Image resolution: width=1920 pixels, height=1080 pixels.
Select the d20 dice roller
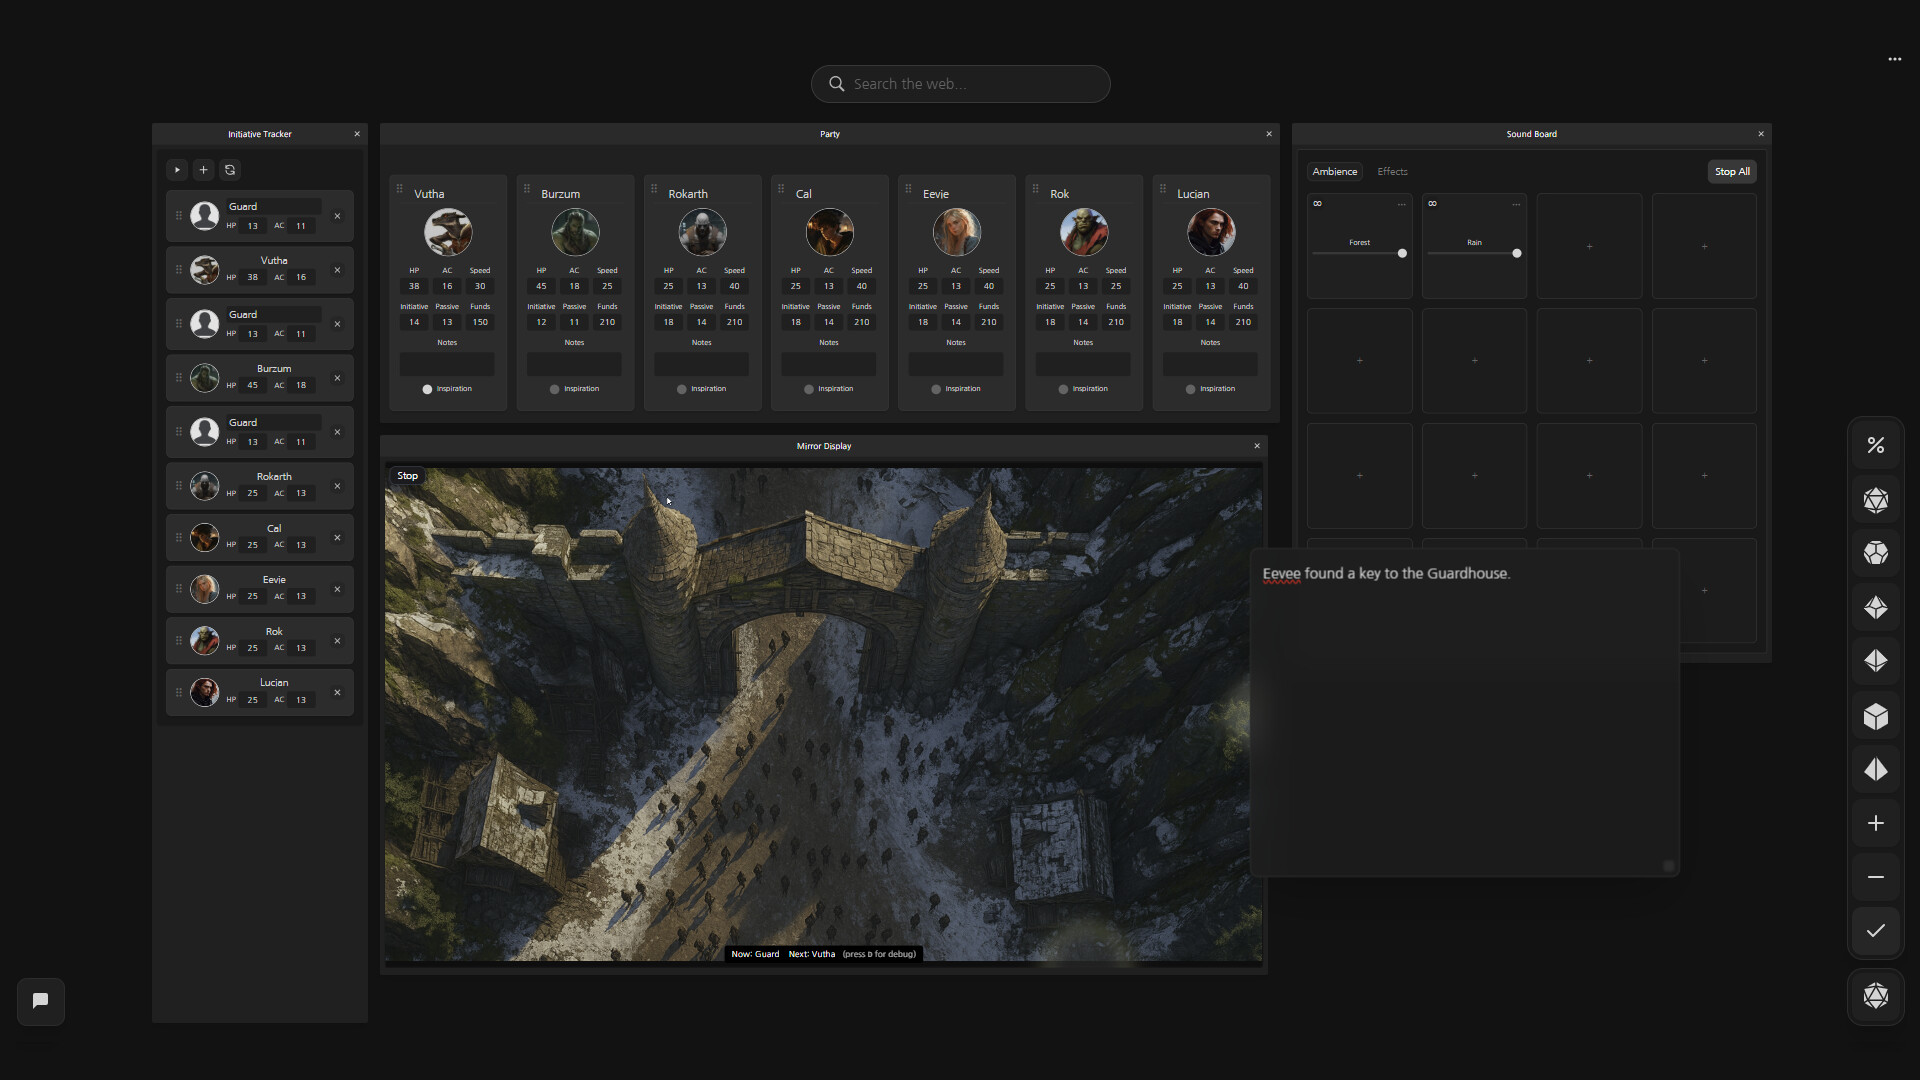[1877, 500]
